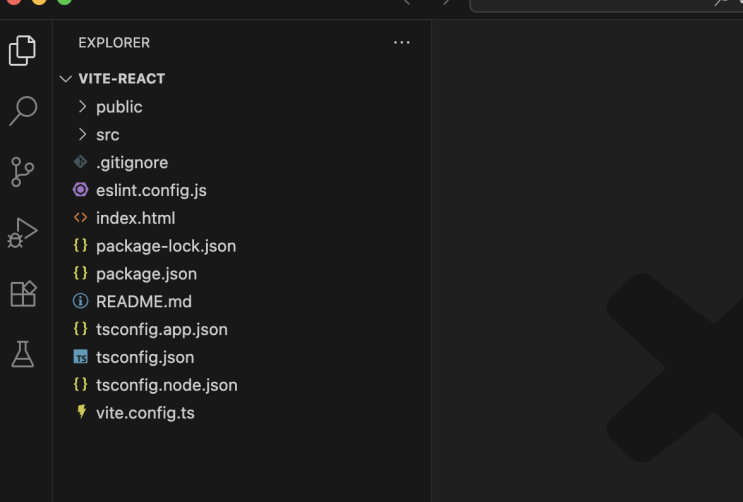This screenshot has width=743, height=502.
Task: Open the Run and Debug view
Action: (22, 233)
